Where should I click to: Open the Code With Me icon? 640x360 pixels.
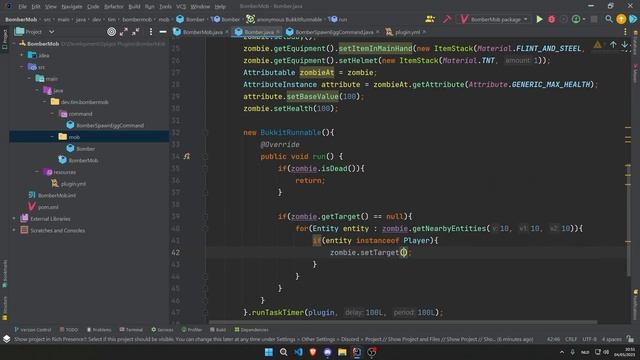tap(430, 19)
